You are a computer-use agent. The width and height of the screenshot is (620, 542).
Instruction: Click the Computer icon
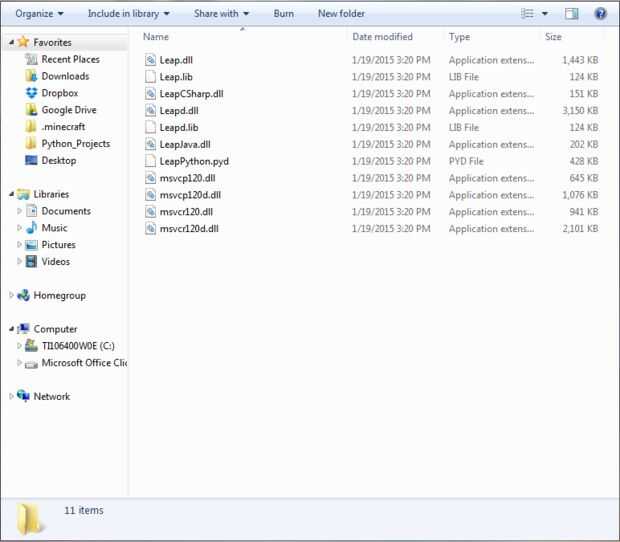pos(23,329)
